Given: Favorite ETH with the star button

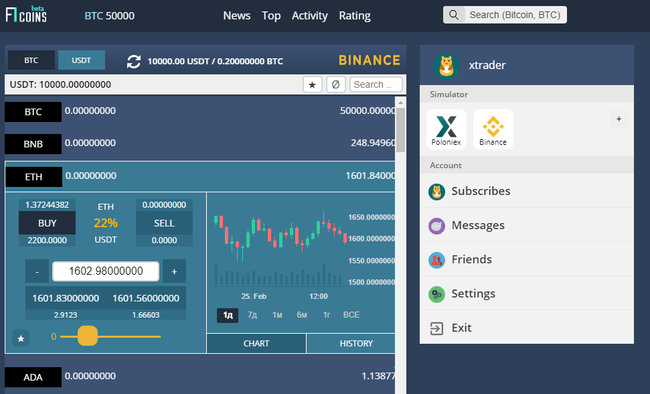Looking at the screenshot, I should [x=21, y=338].
